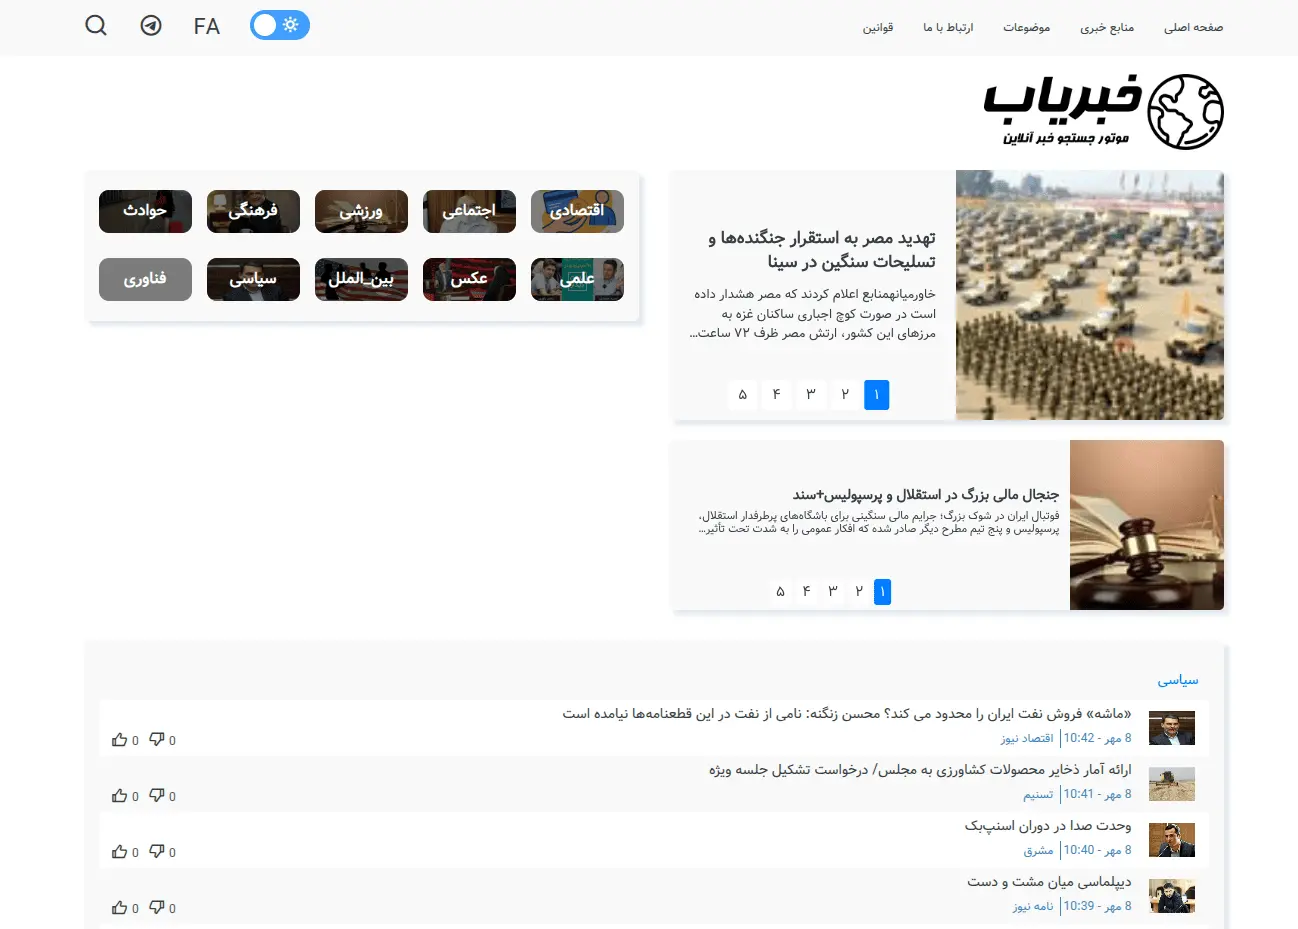The height and width of the screenshot is (929, 1298).
Task: Click the Telegram channel icon
Action: pos(151,25)
